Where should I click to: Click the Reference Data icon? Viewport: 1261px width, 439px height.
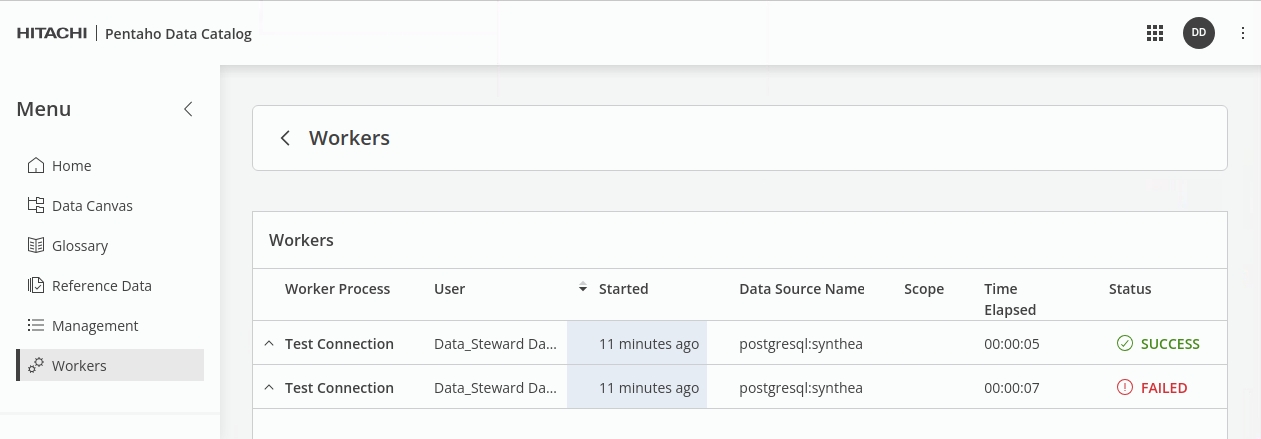(36, 286)
